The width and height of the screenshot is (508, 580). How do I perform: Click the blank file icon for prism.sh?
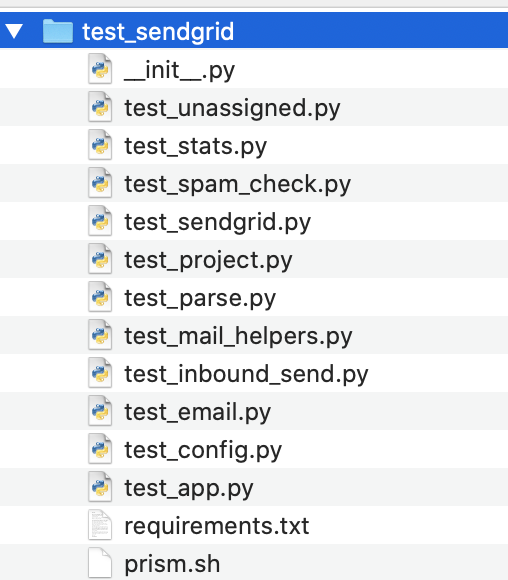(100, 563)
